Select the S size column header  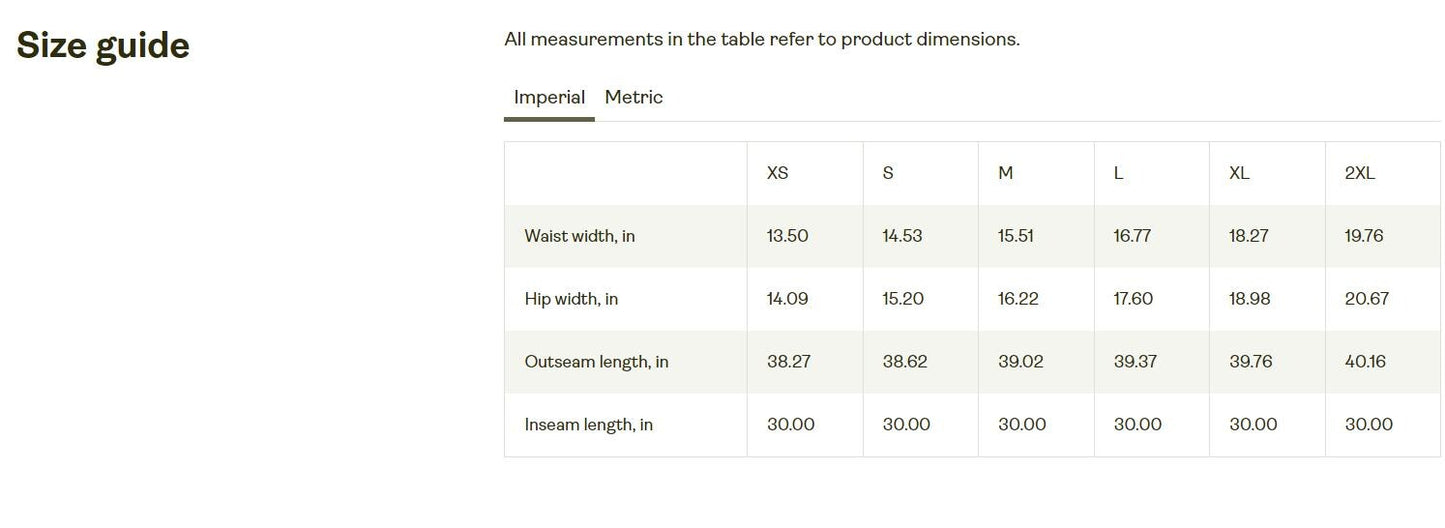pyautogui.click(x=888, y=173)
